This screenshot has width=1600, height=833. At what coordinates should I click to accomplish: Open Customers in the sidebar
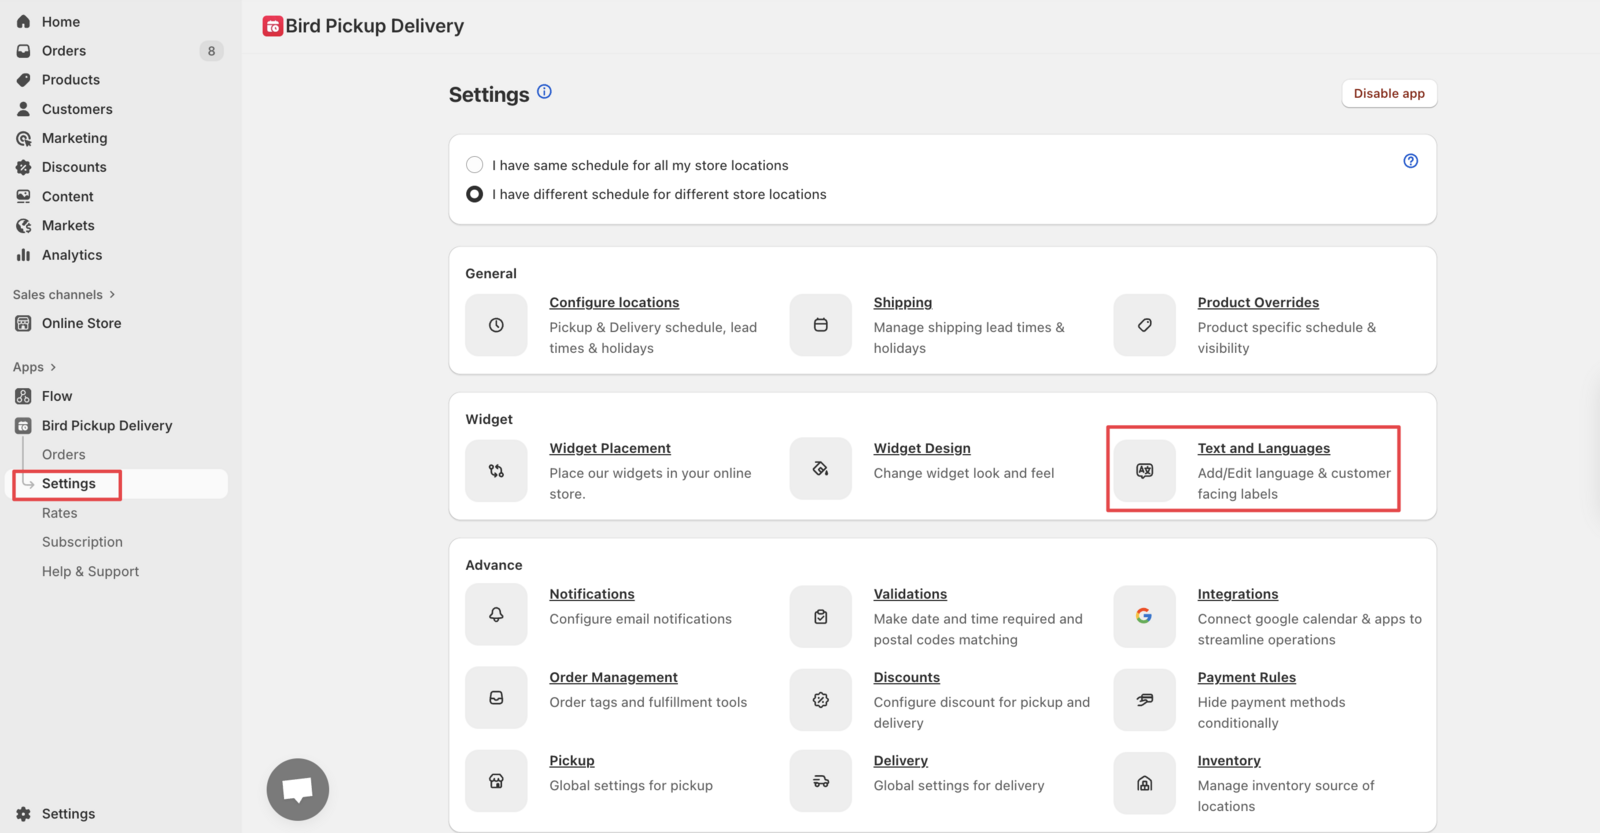pyautogui.click(x=77, y=109)
